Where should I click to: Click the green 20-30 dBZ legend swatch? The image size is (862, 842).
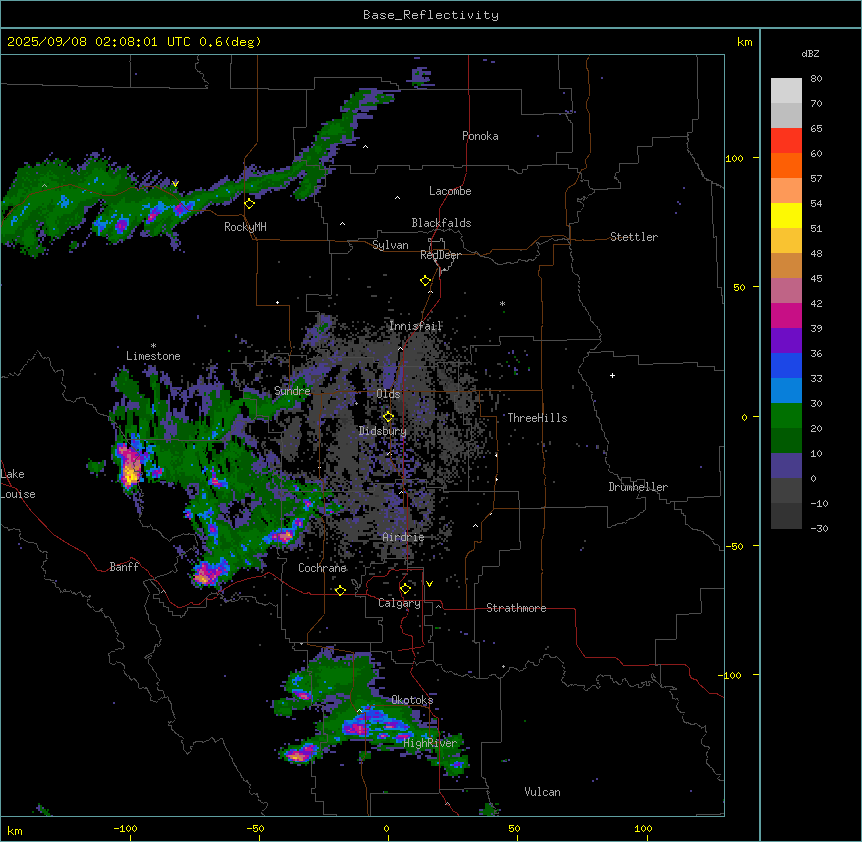pyautogui.click(x=786, y=416)
